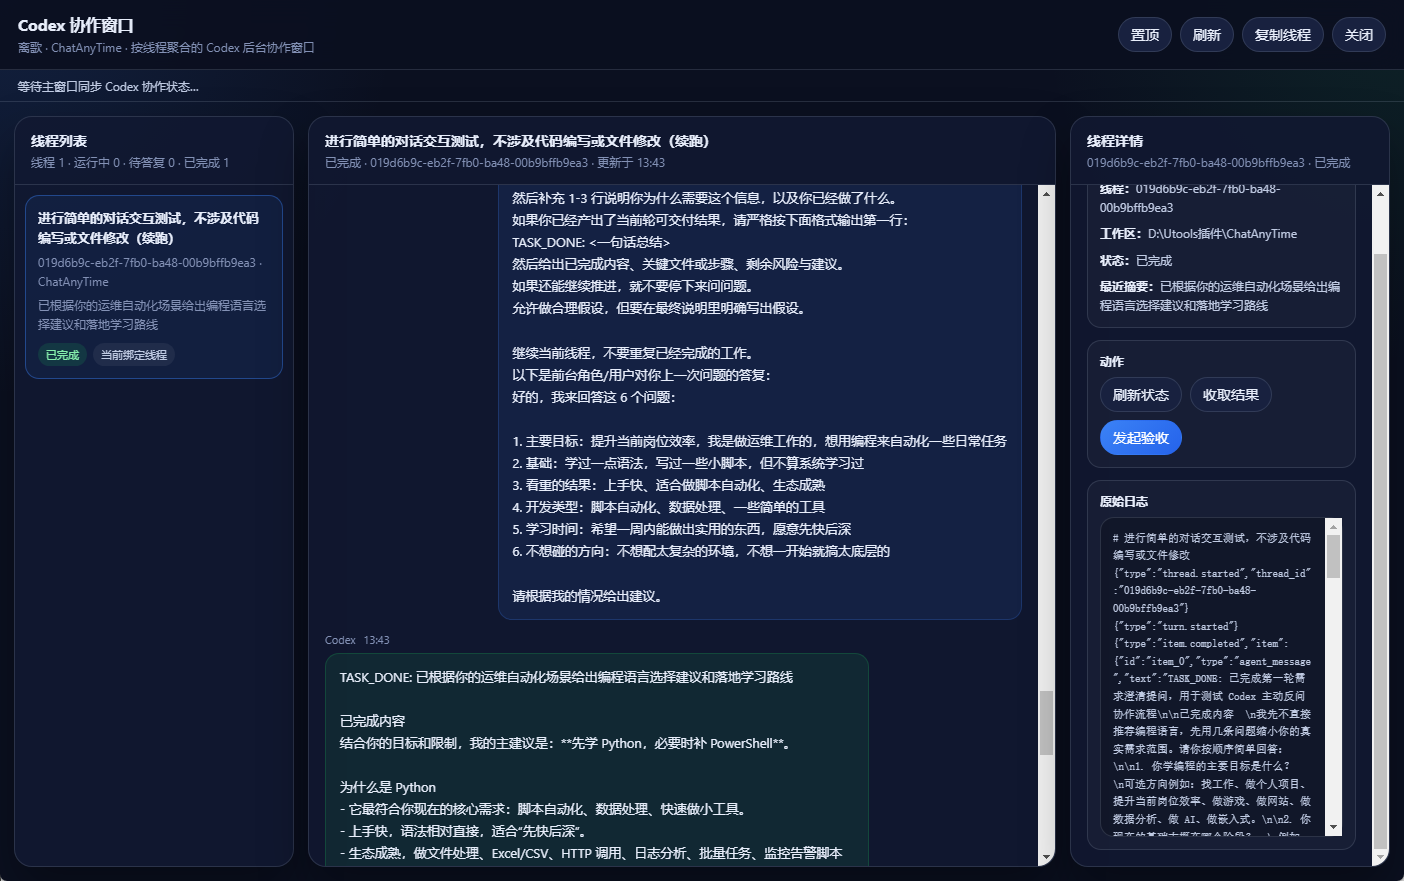Click the blue 发起验收 button
Image resolution: width=1404 pixels, height=881 pixels.
pyautogui.click(x=1141, y=438)
